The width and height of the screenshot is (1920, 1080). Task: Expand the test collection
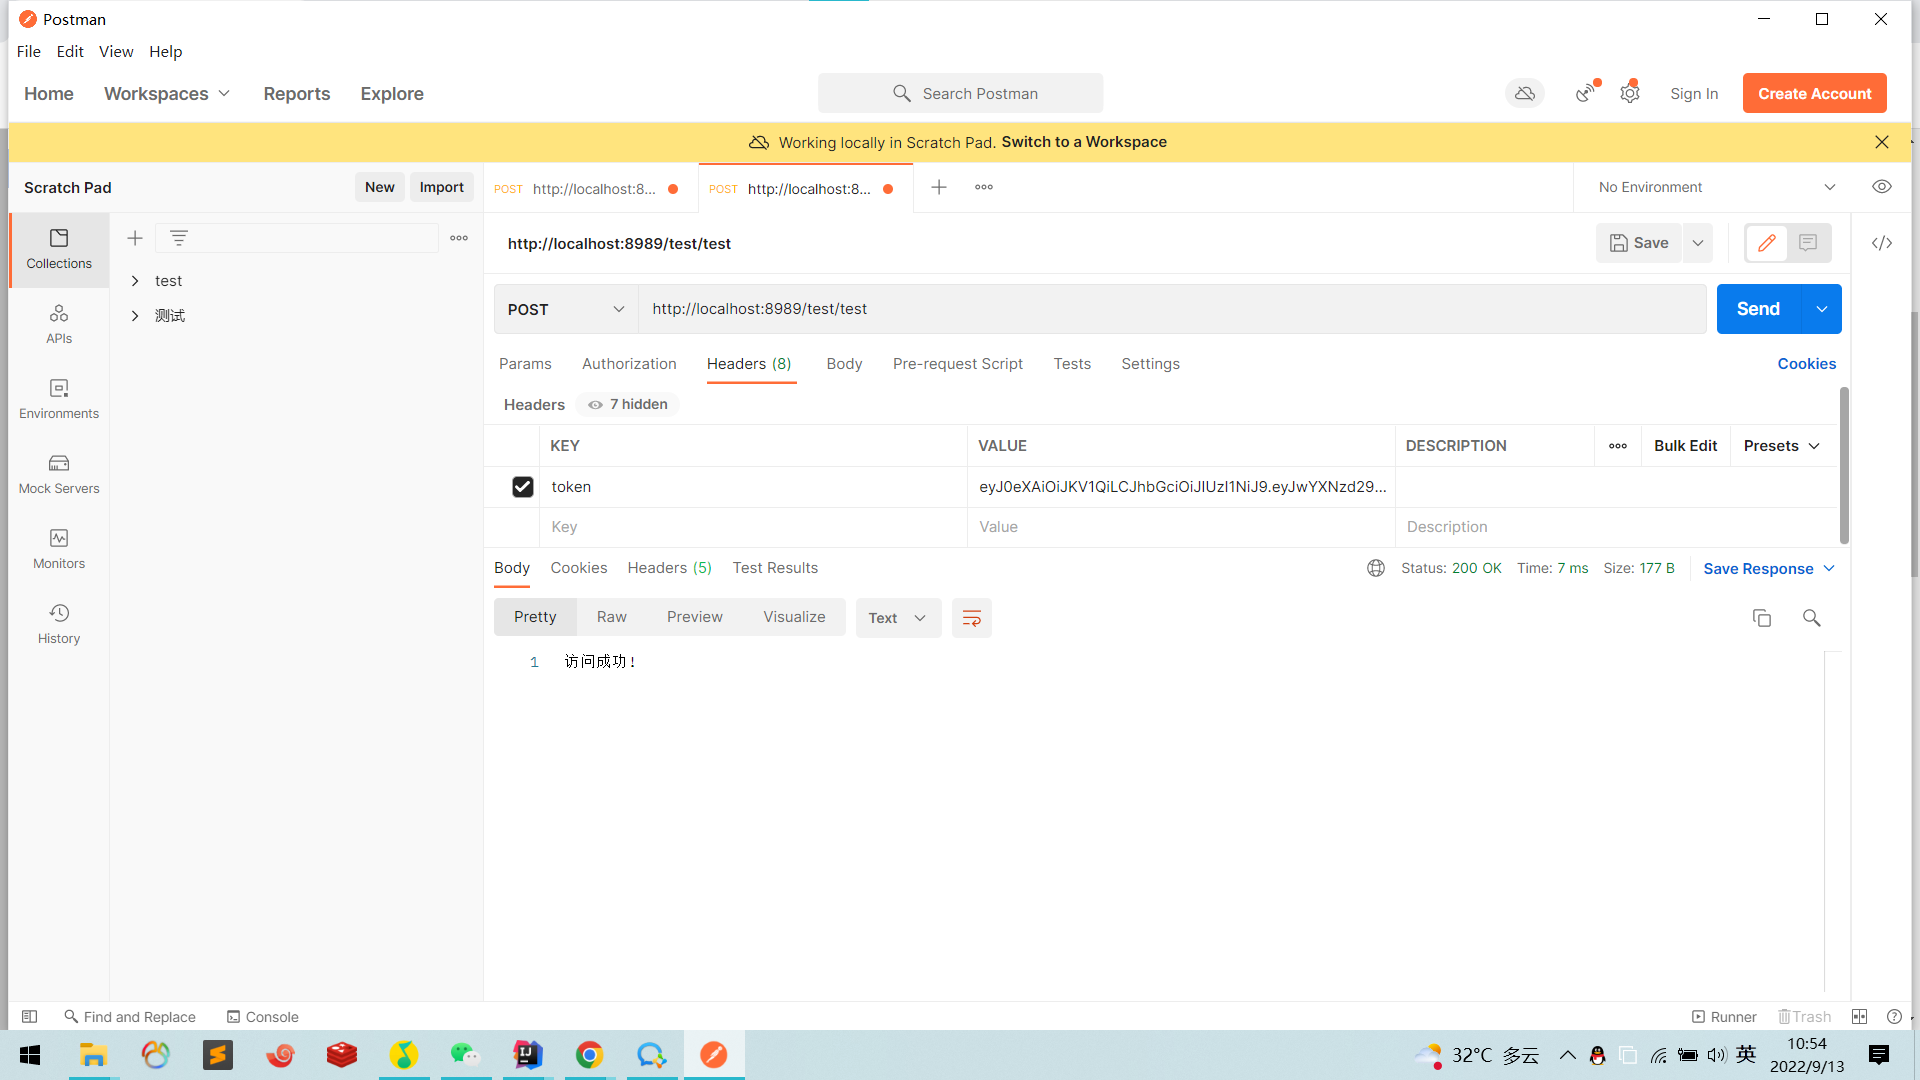tap(135, 281)
